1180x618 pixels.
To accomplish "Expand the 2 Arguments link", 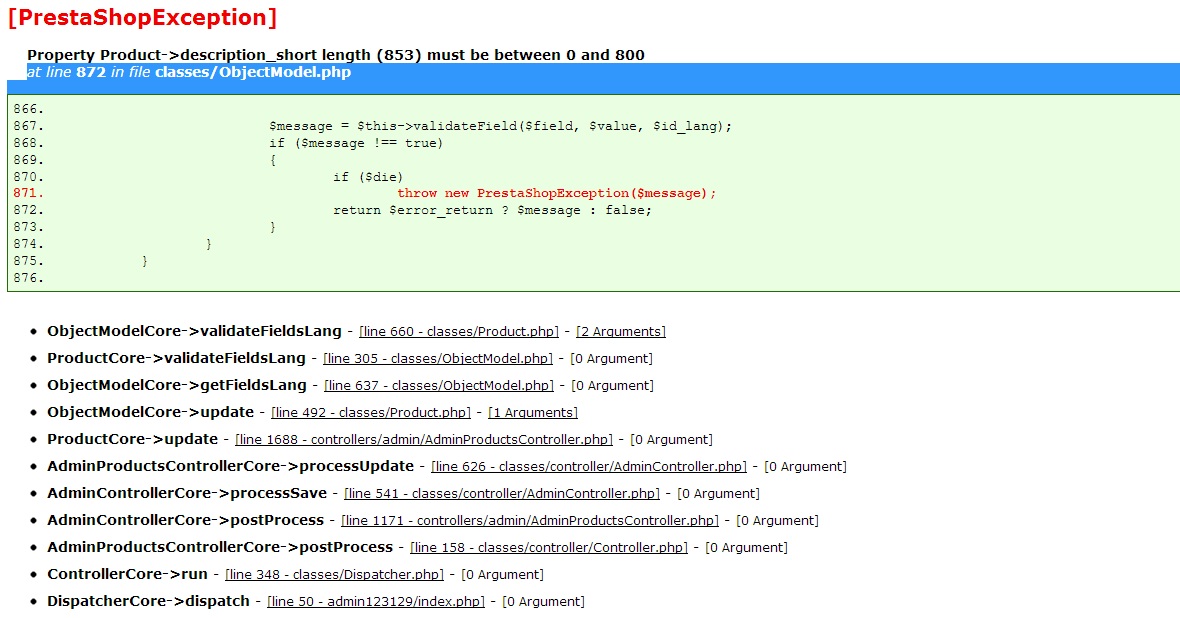I will pos(621,332).
